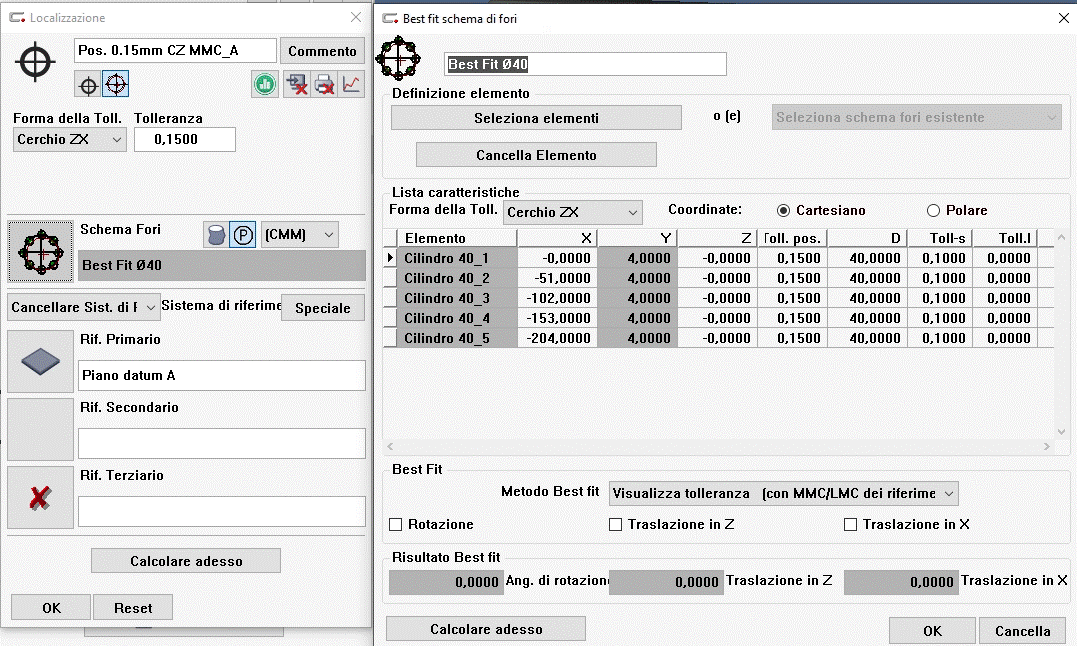Enable the Rotazione checkbox
Screen dimensions: 1077x646
[x=396, y=524]
